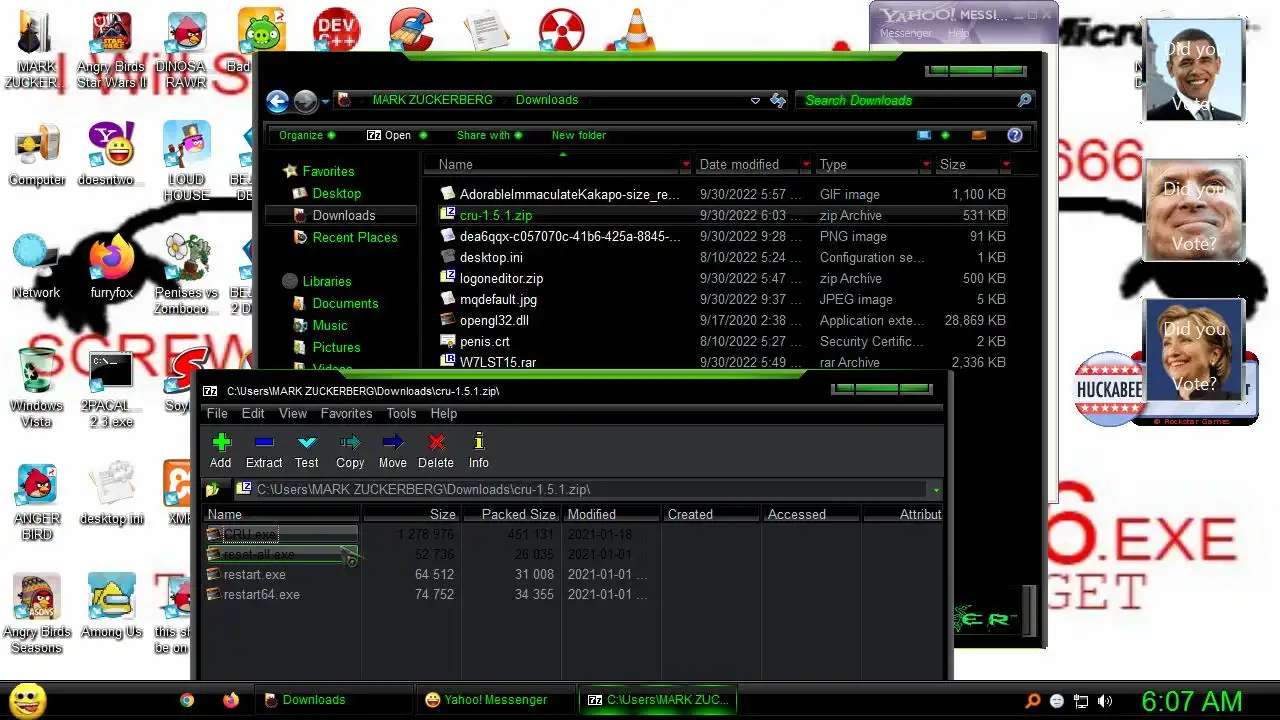Open the Angry Birds Seasons desktop icon
This screenshot has width=1280, height=720.
37,613
